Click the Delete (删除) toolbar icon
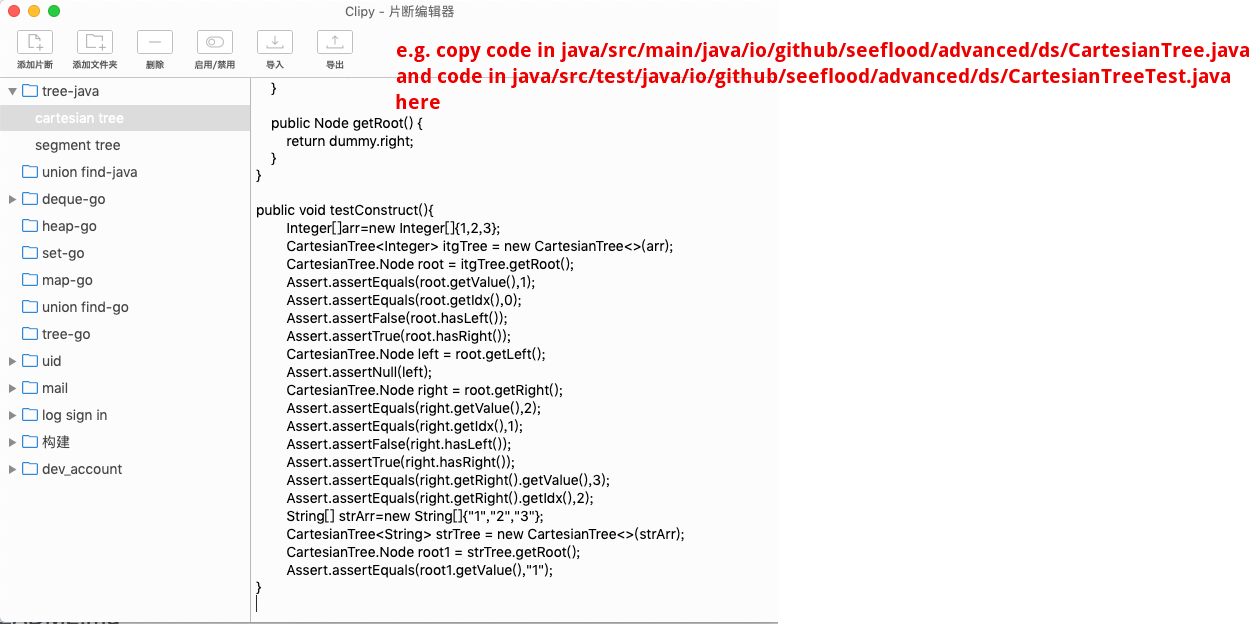 [x=154, y=42]
